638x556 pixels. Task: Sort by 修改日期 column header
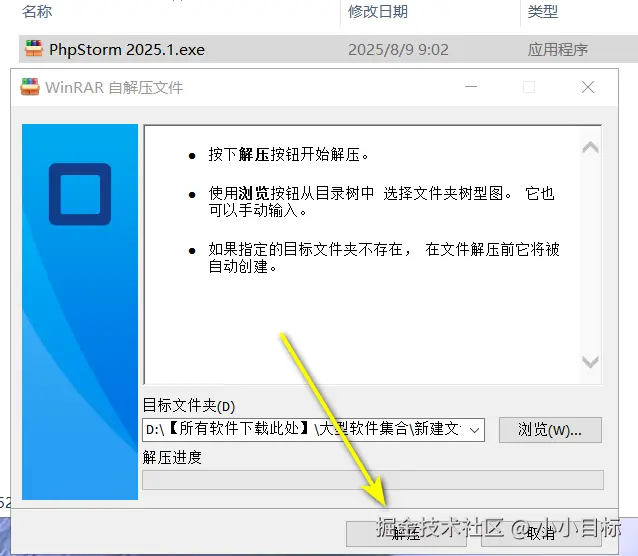click(x=378, y=11)
